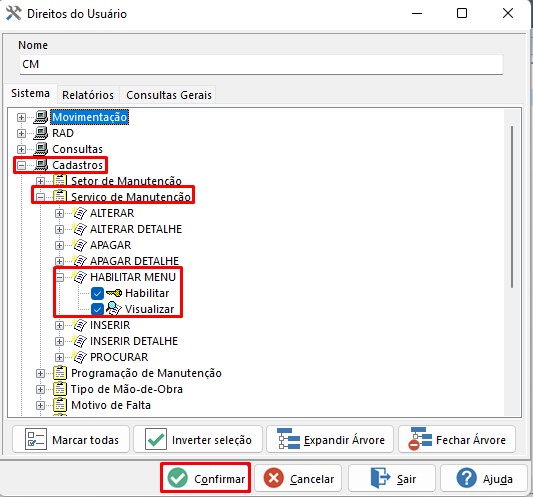Click the Marcar todas button
Image resolution: width=533 pixels, height=497 pixels.
click(71, 440)
